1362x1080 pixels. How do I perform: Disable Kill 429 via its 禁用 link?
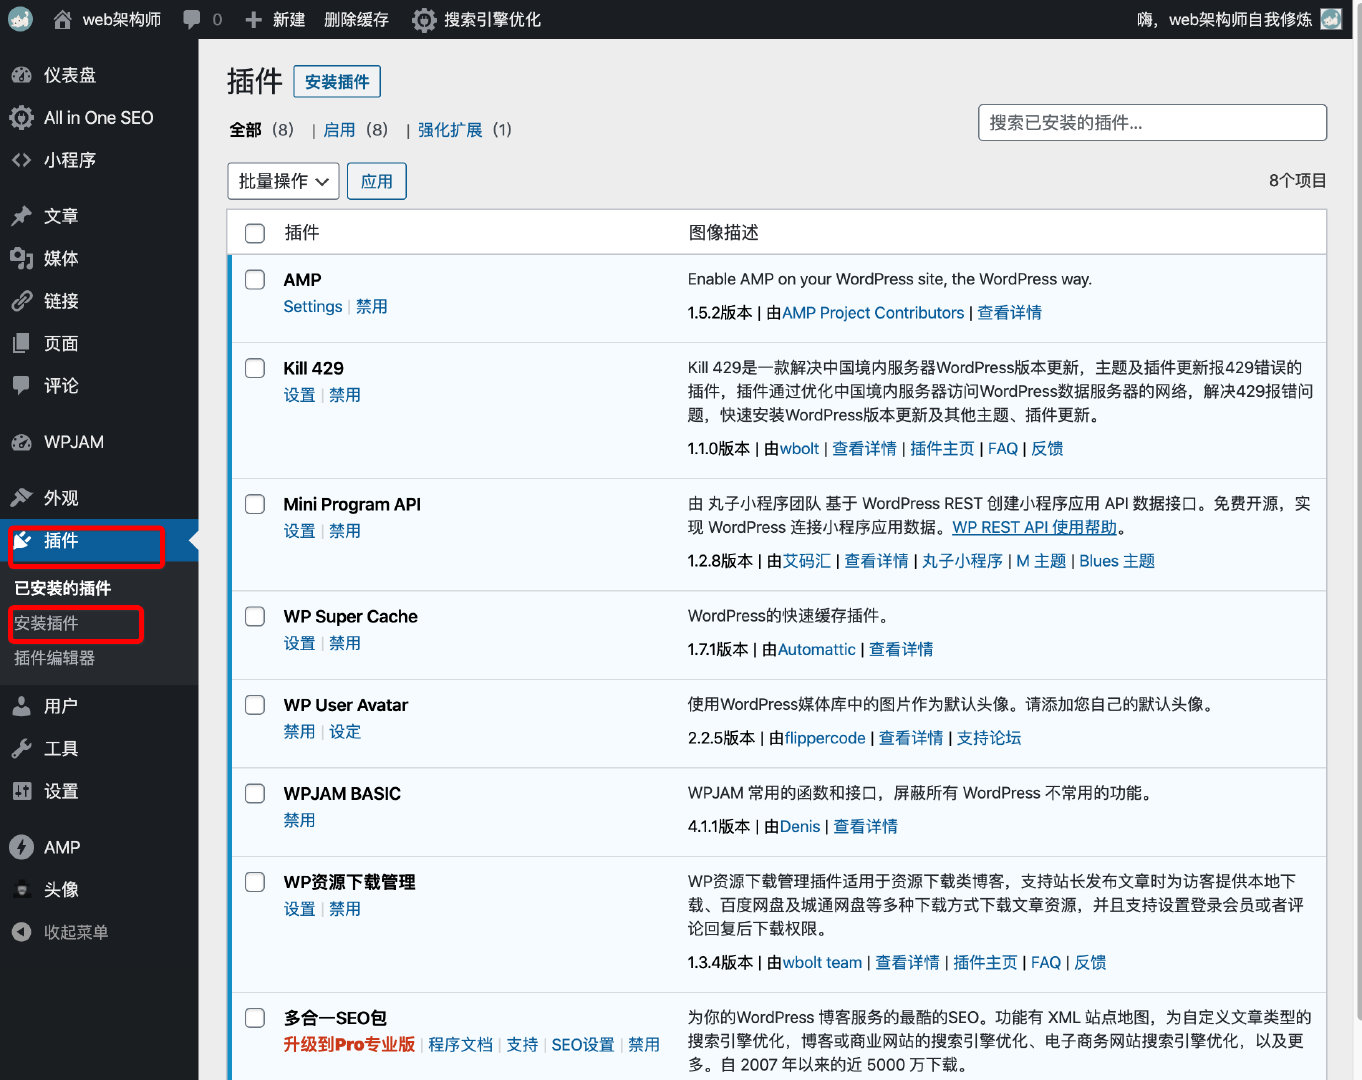point(345,394)
